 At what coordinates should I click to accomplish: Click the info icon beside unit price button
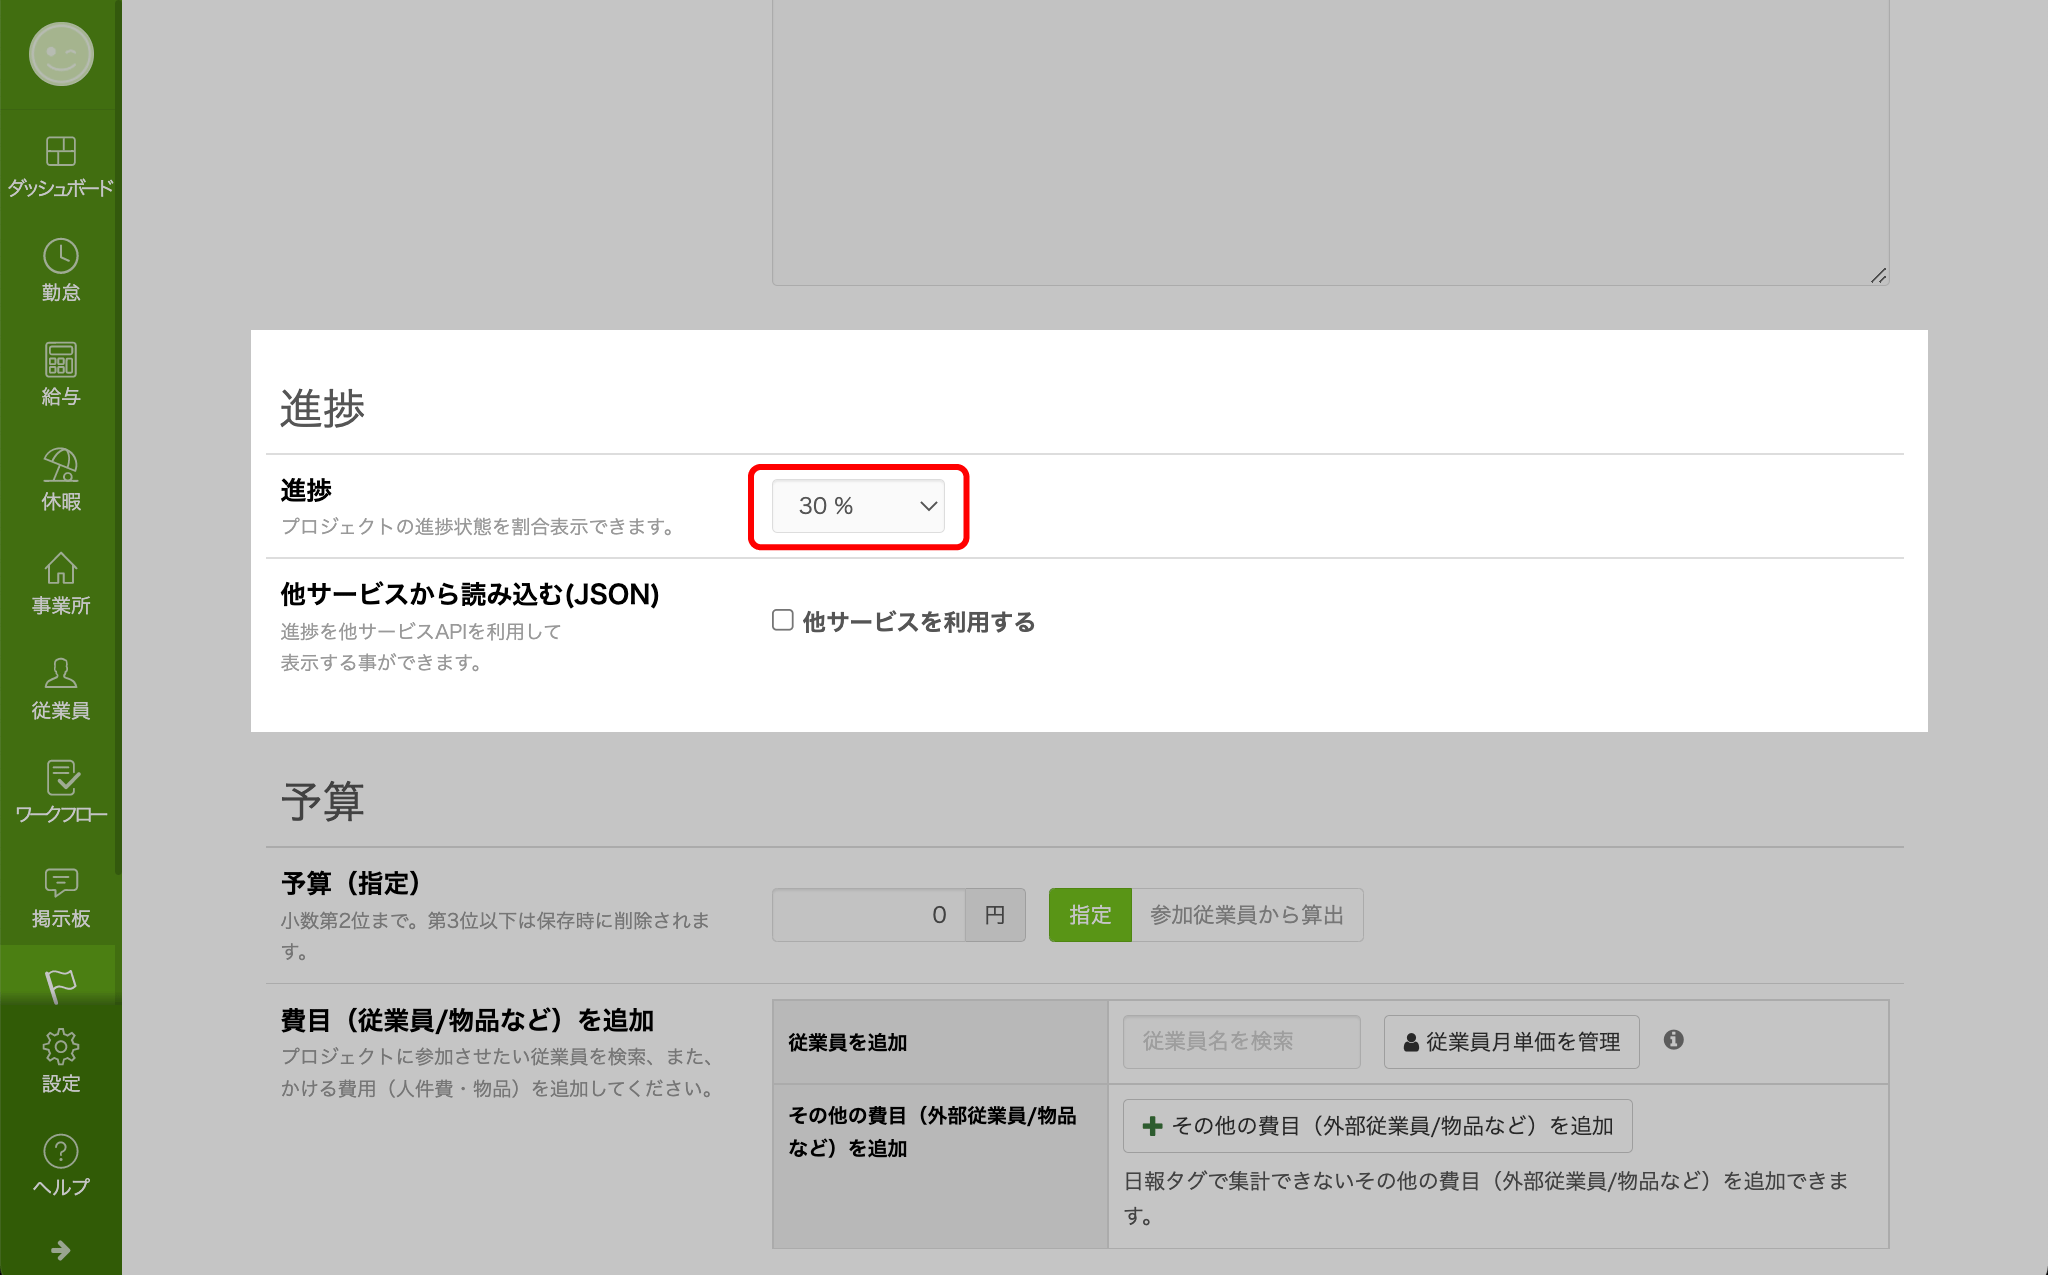click(x=1673, y=1040)
